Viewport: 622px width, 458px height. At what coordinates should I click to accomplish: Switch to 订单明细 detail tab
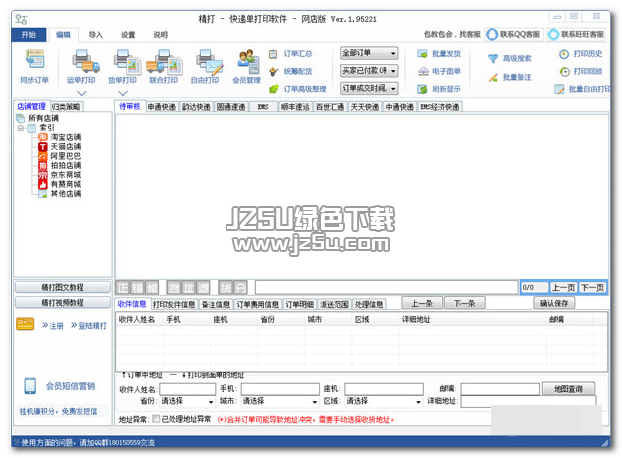pyautogui.click(x=299, y=304)
